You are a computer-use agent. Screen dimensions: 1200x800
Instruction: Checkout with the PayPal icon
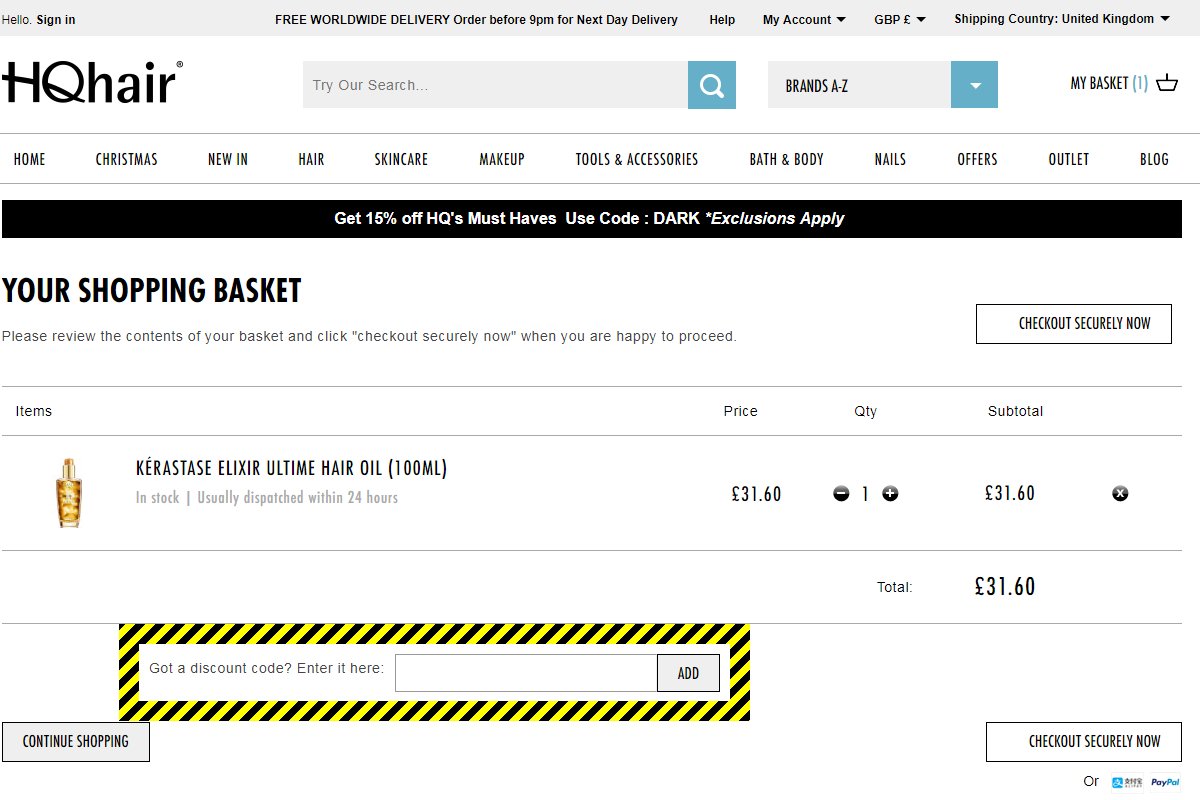[1164, 781]
